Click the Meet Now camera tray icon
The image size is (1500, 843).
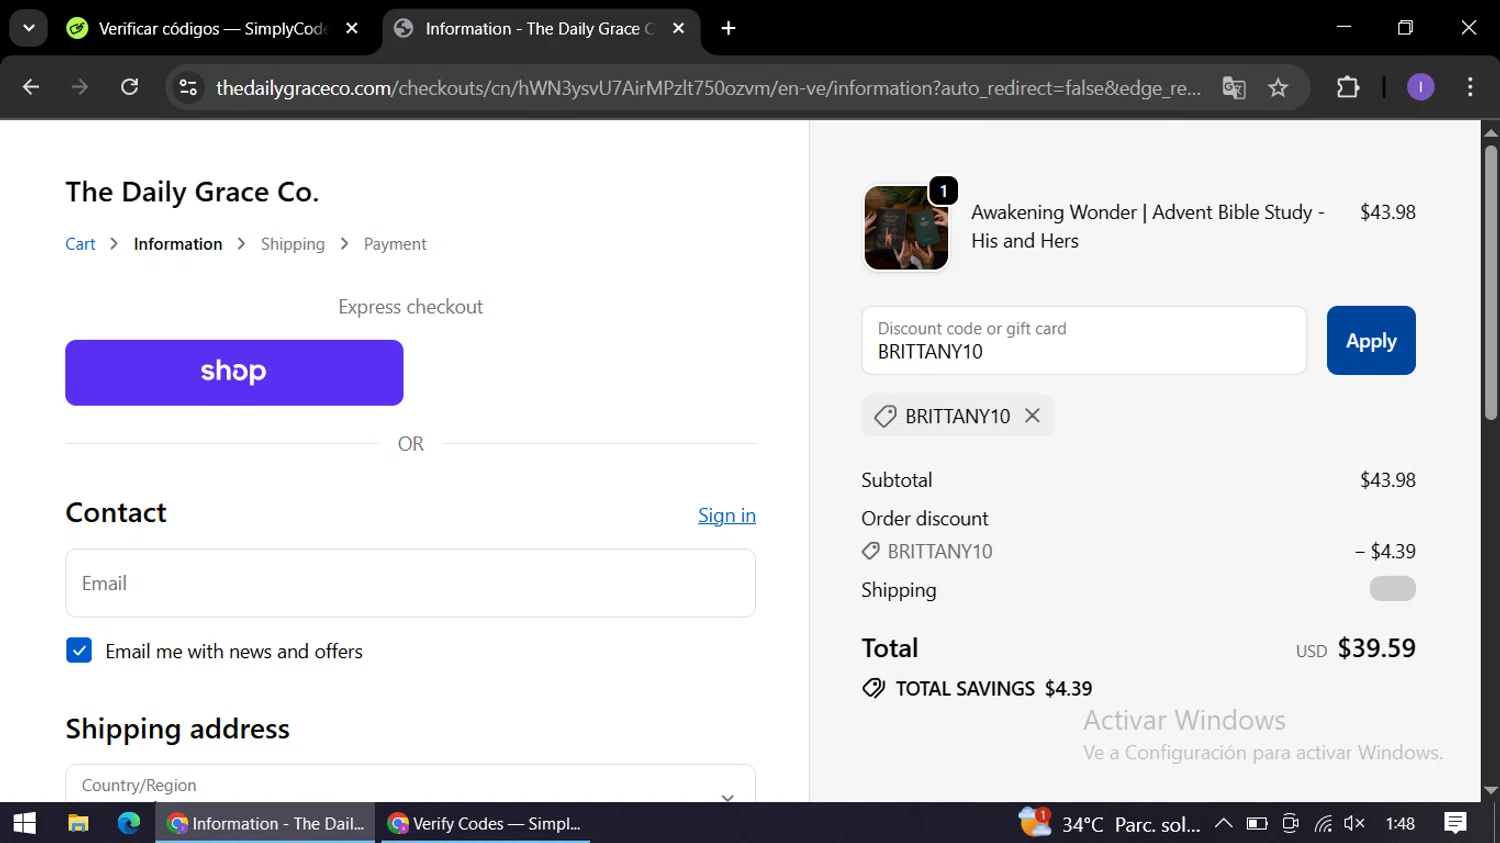click(1290, 823)
